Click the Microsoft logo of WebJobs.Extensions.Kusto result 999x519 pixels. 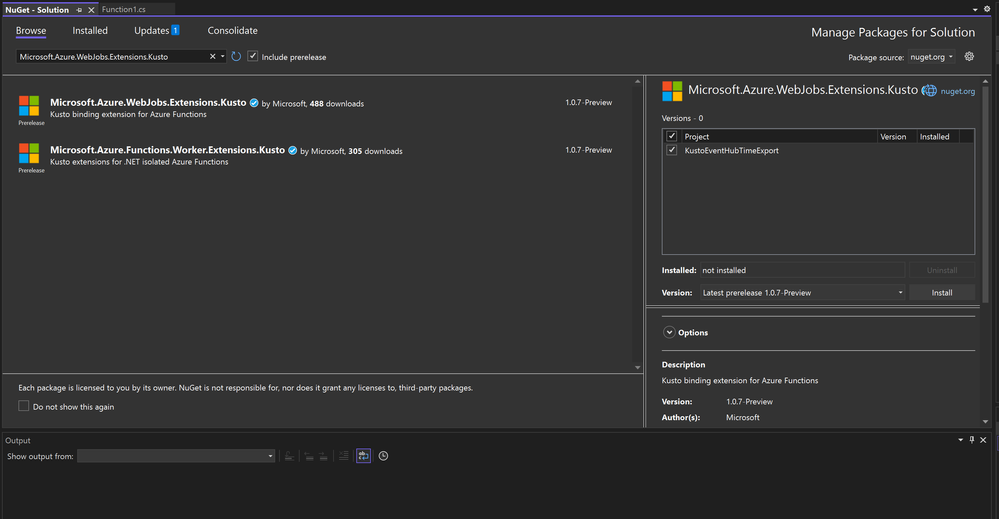click(x=29, y=106)
